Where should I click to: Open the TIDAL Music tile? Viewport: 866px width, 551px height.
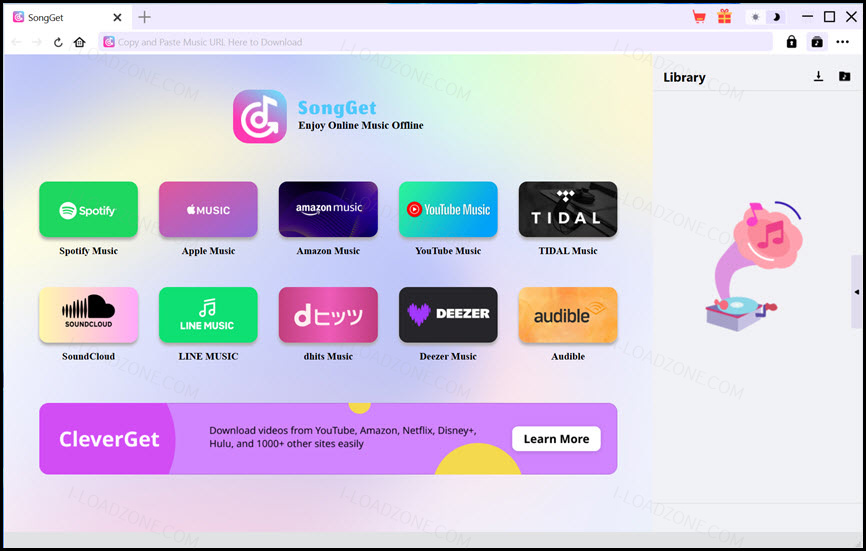(568, 210)
